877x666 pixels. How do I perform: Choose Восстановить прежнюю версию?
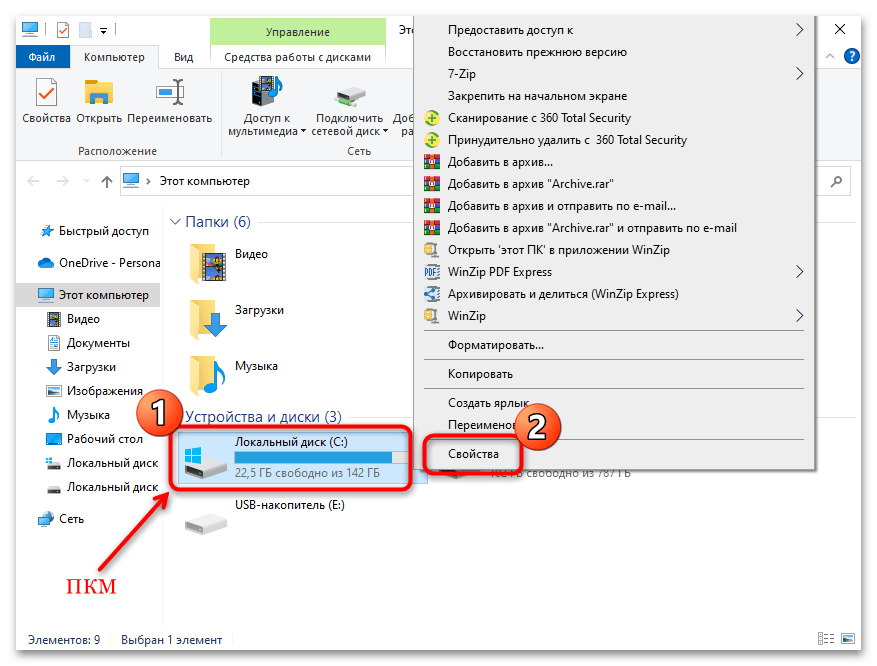[614, 52]
